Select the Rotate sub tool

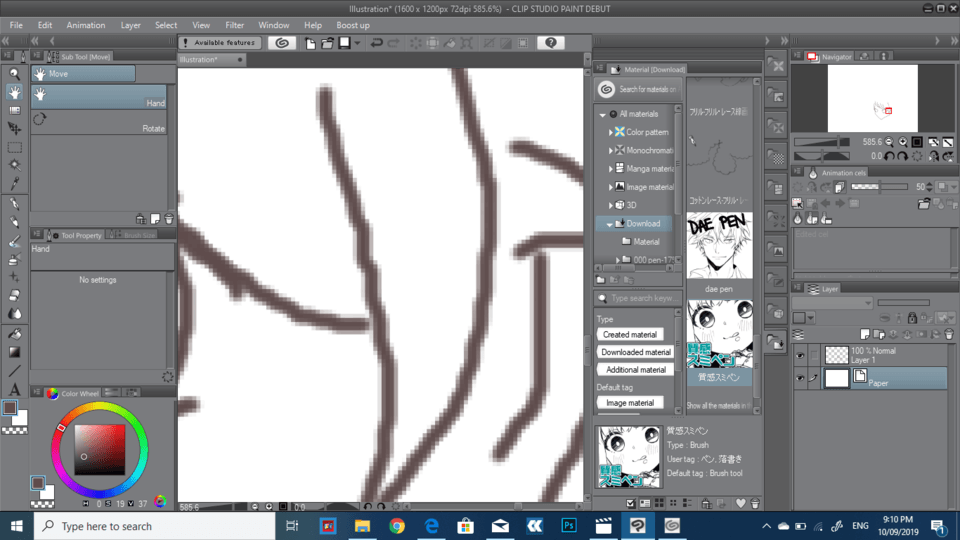pos(99,122)
